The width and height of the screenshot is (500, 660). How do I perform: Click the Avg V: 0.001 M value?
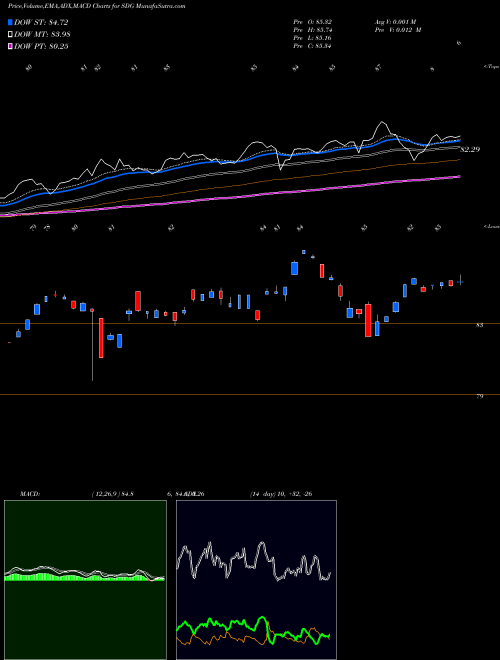click(396, 21)
